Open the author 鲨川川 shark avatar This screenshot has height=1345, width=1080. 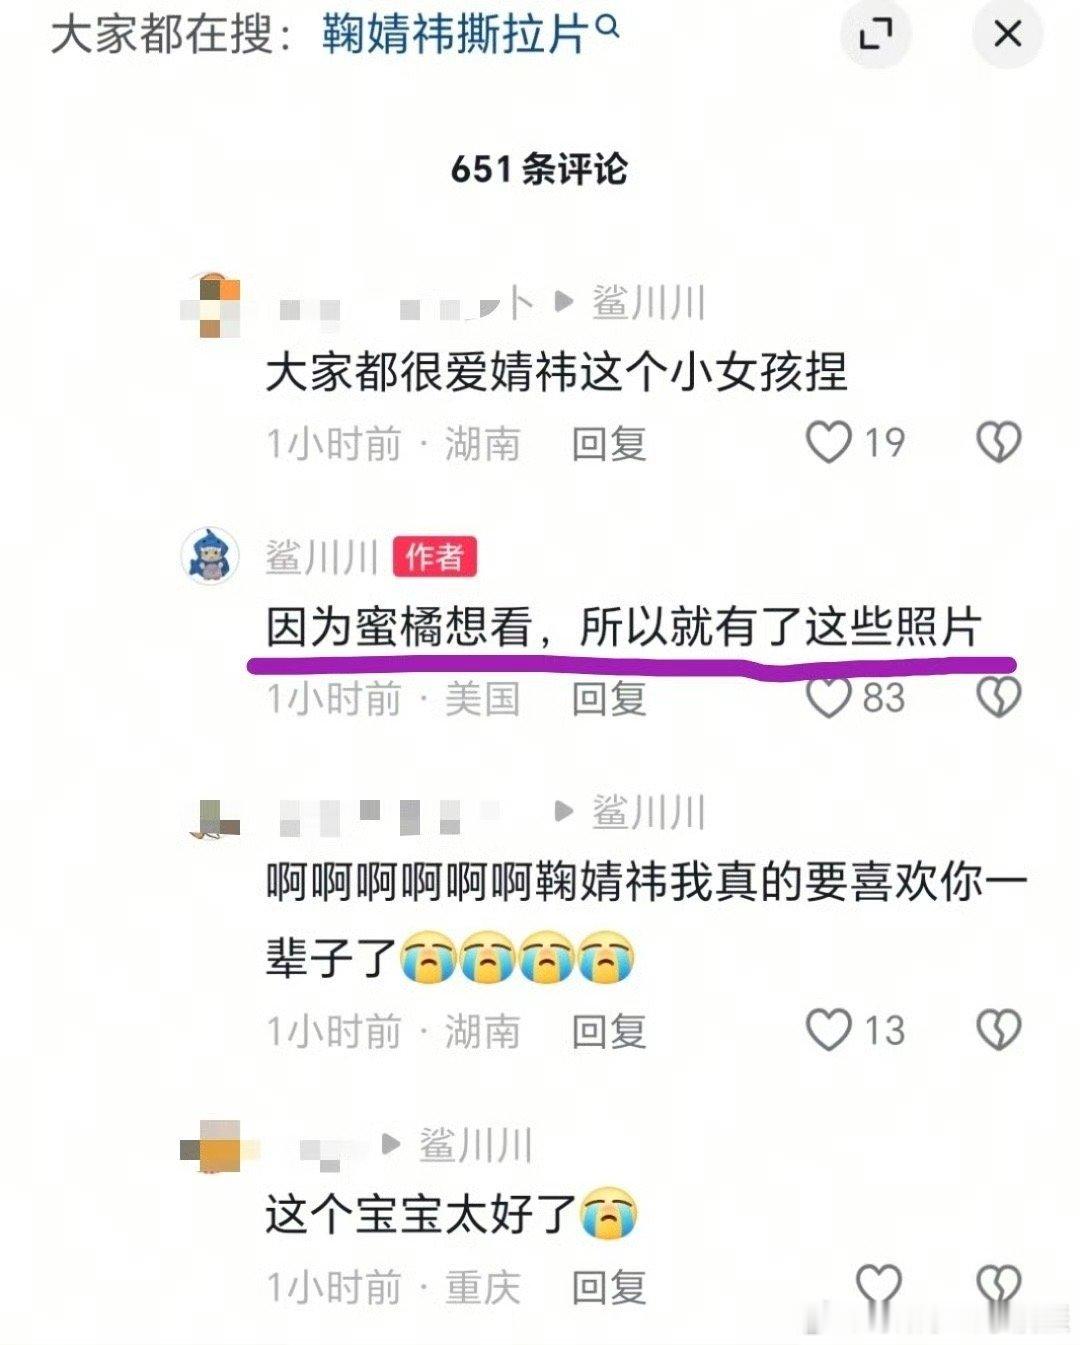tap(210, 556)
